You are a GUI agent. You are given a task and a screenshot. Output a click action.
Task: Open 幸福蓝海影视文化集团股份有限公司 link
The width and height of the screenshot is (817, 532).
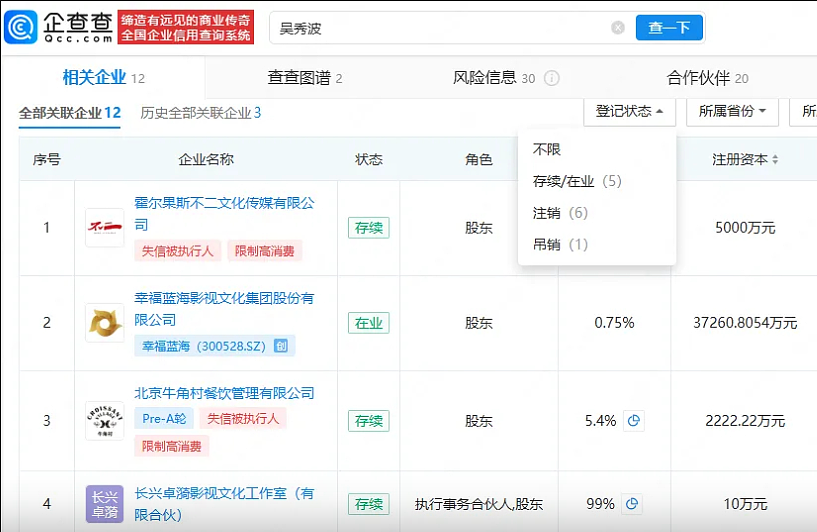coord(224,309)
